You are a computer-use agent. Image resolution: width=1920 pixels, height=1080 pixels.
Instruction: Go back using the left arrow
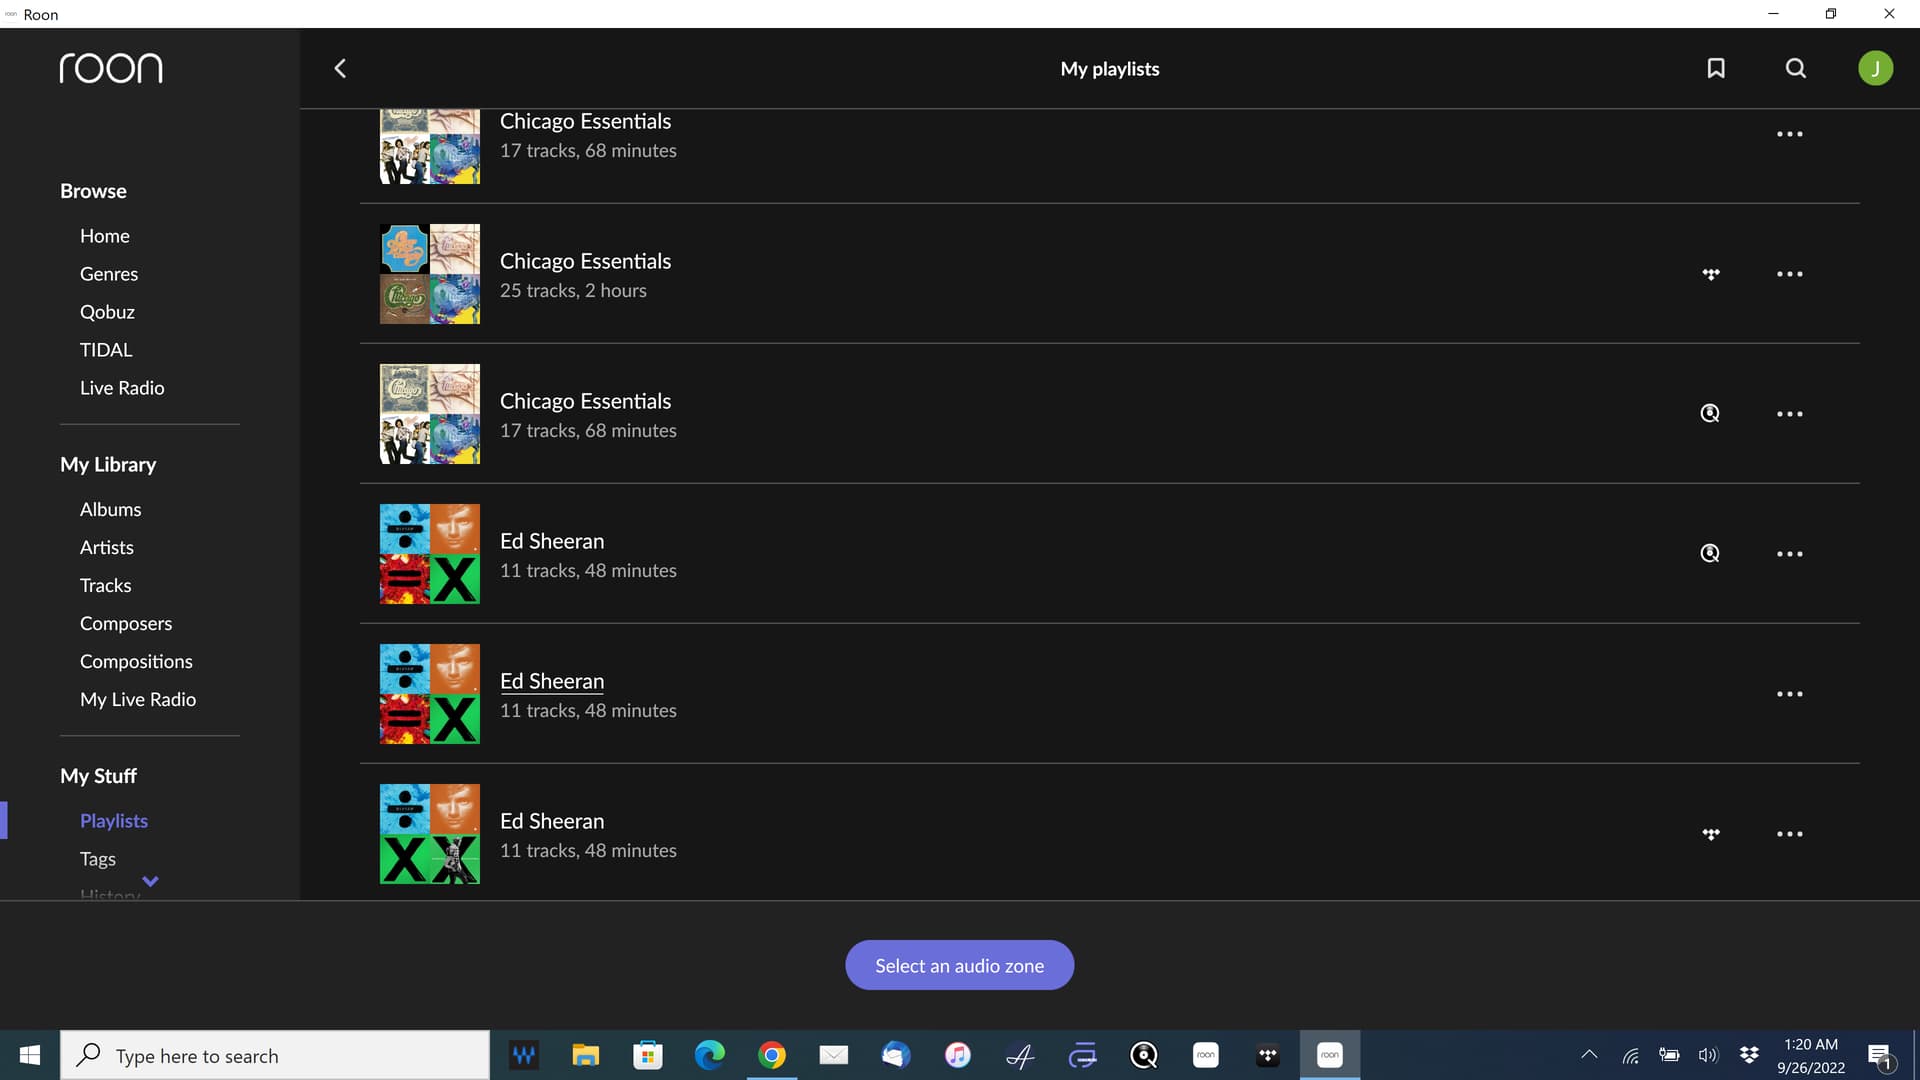[340, 68]
